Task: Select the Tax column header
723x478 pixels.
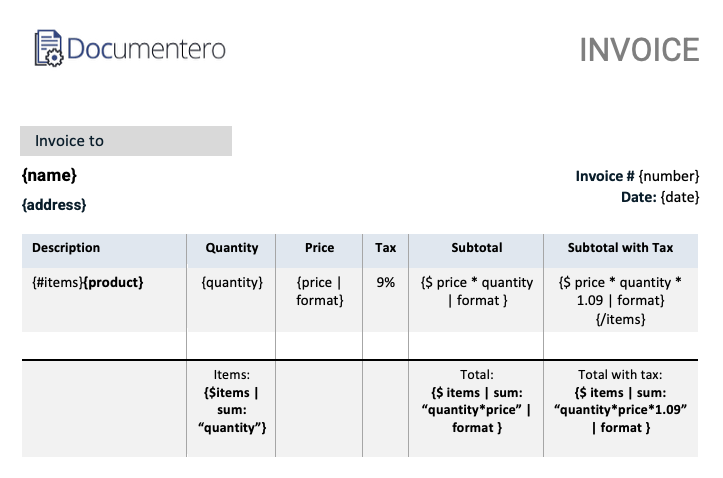Action: [x=385, y=248]
